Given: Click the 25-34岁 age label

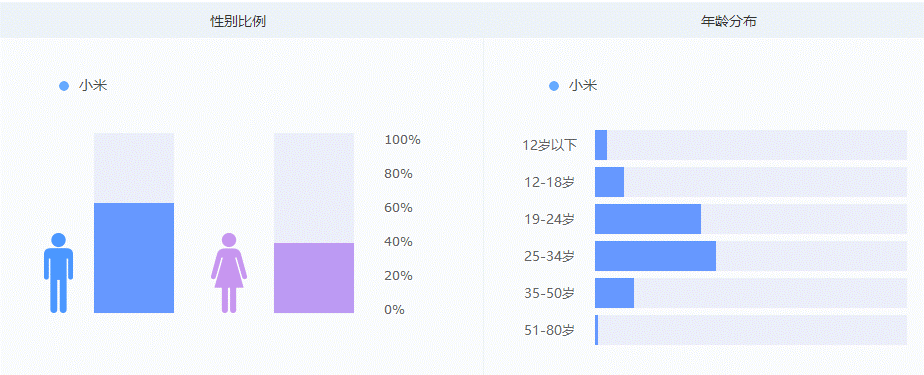Looking at the screenshot, I should coord(549,256).
